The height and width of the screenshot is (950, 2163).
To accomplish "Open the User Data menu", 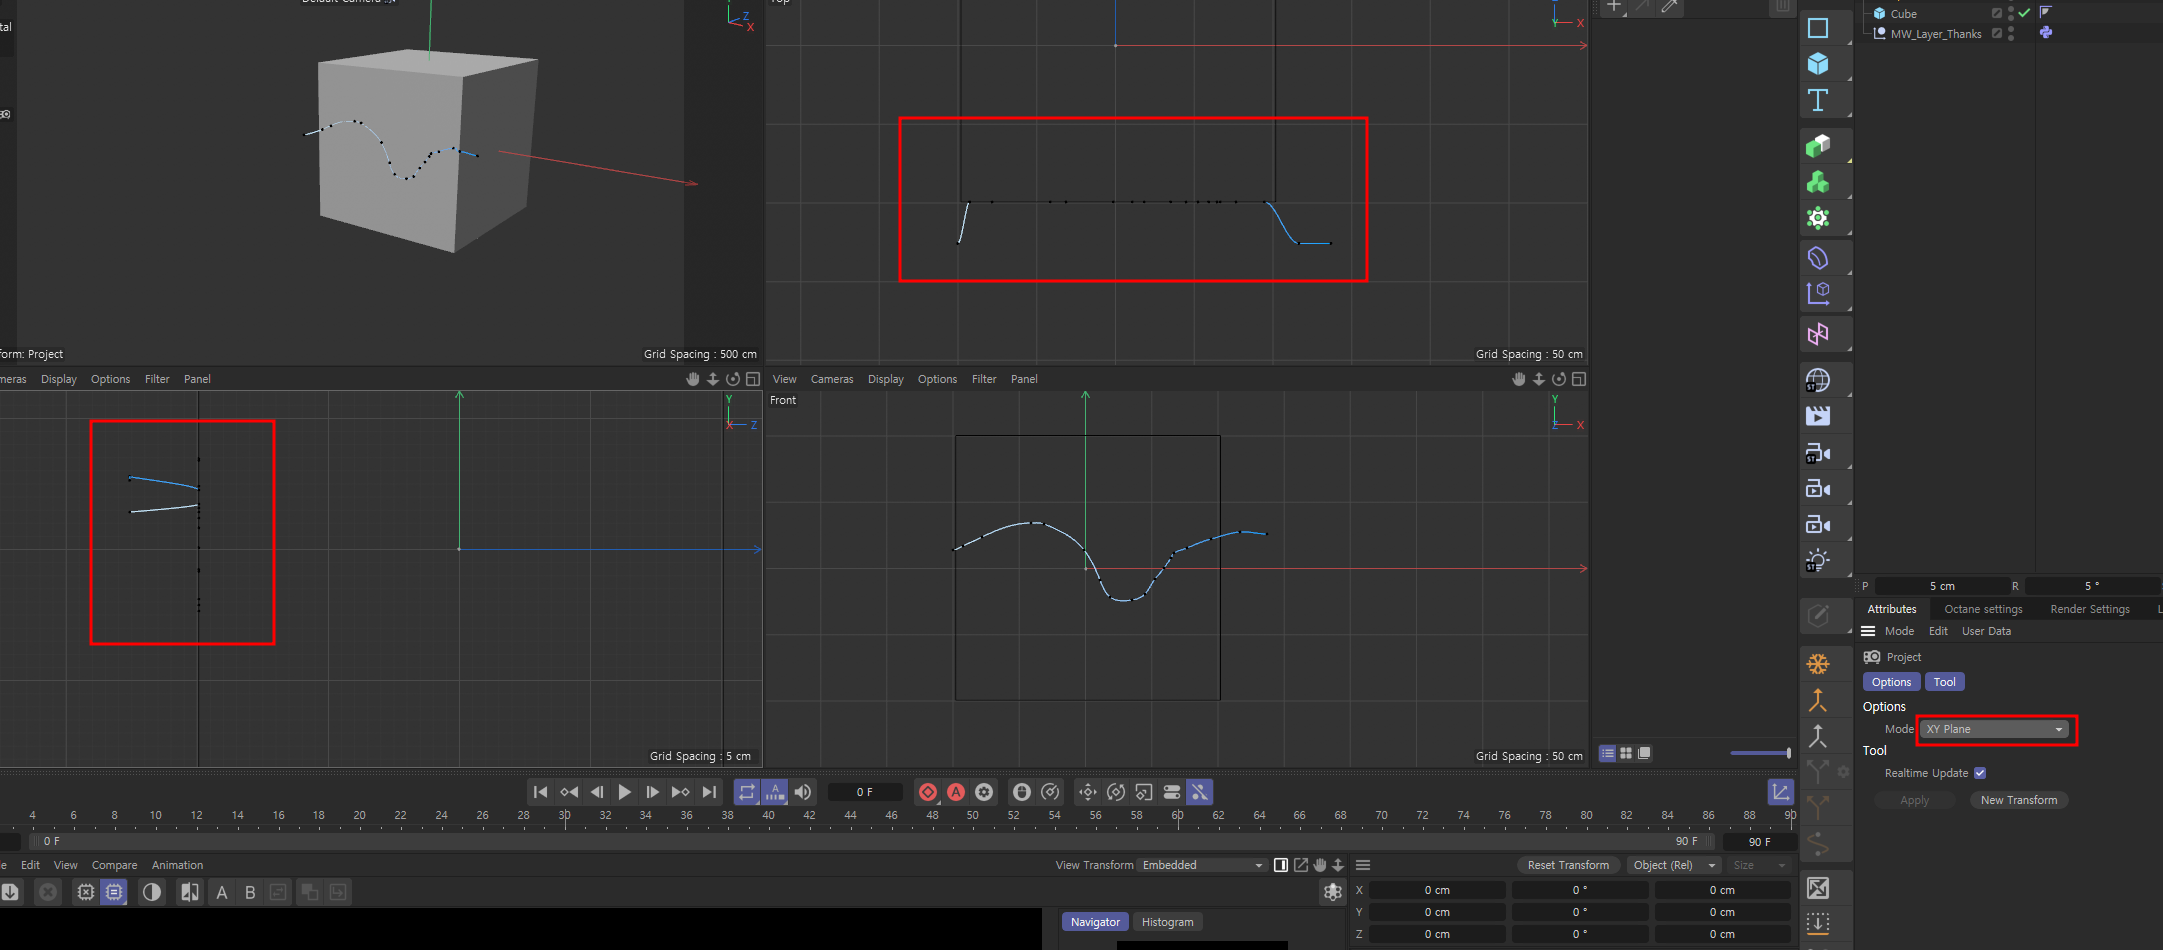I will pos(1986,631).
